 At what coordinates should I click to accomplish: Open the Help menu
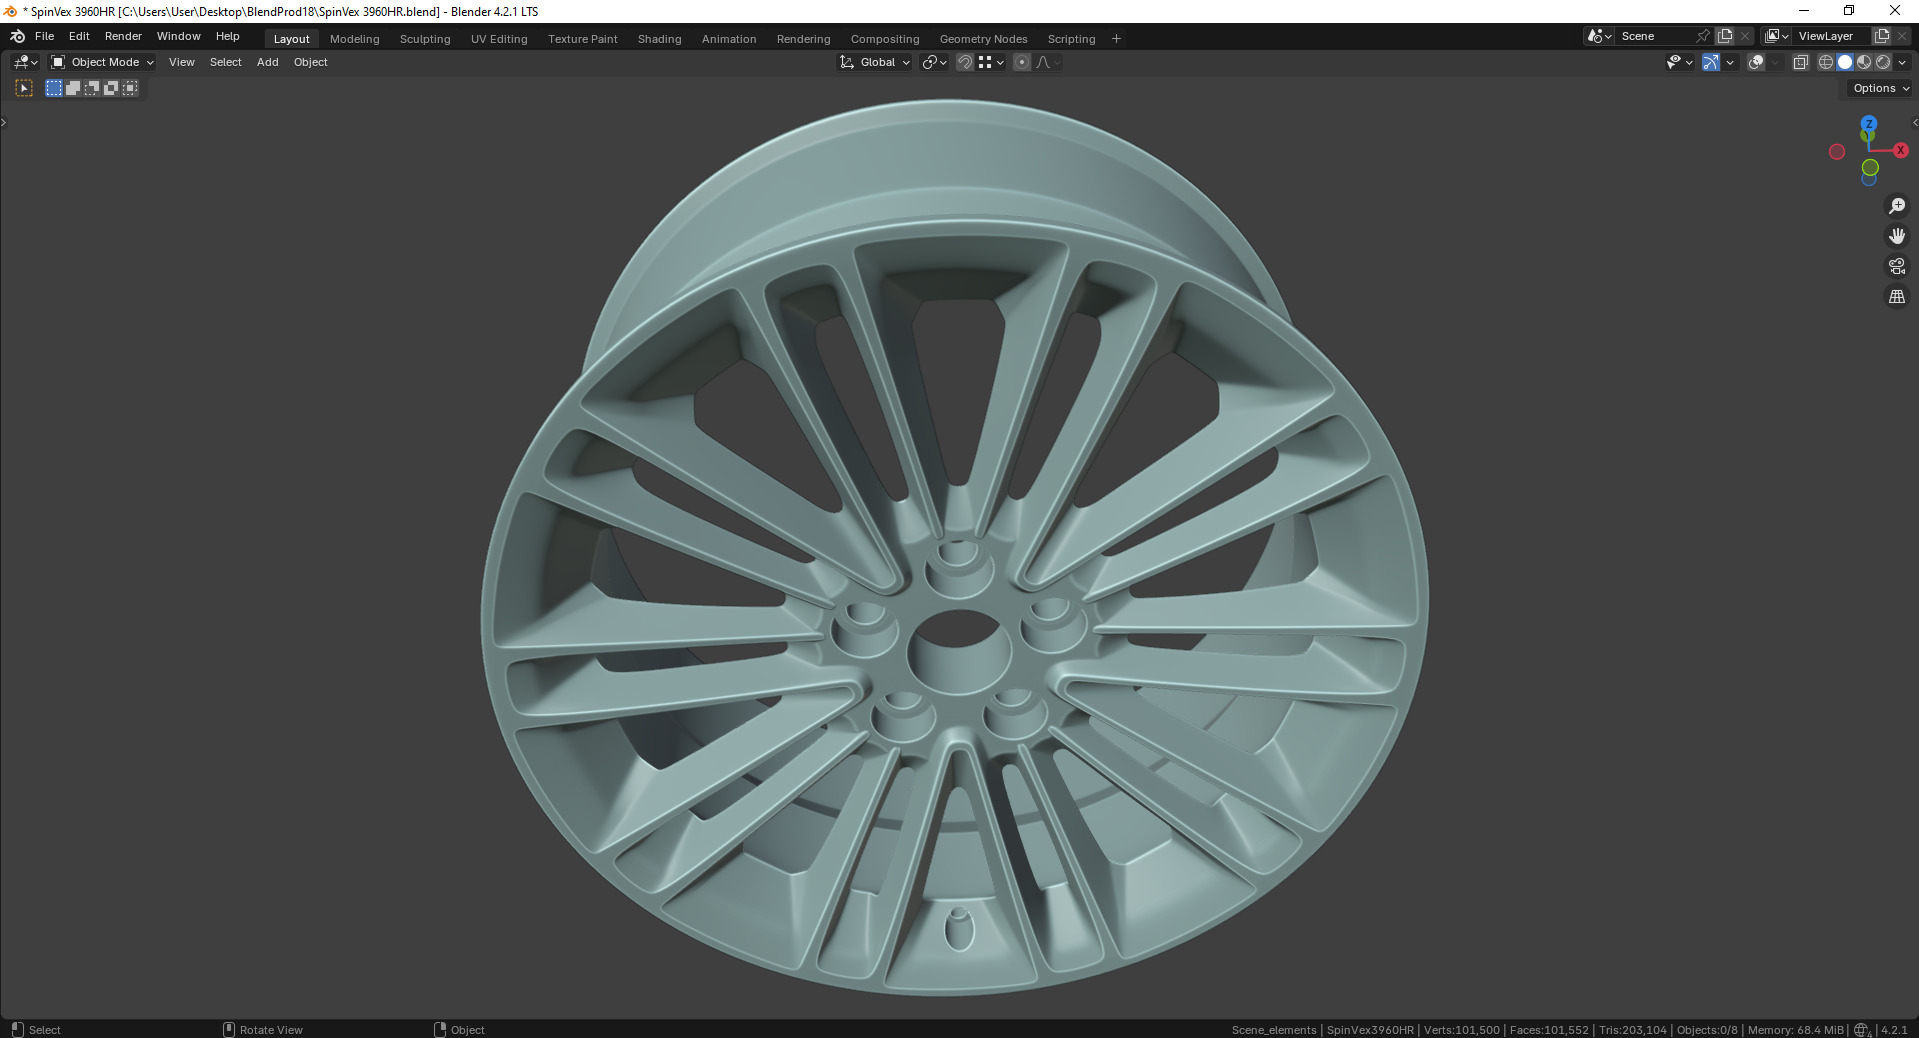click(228, 36)
